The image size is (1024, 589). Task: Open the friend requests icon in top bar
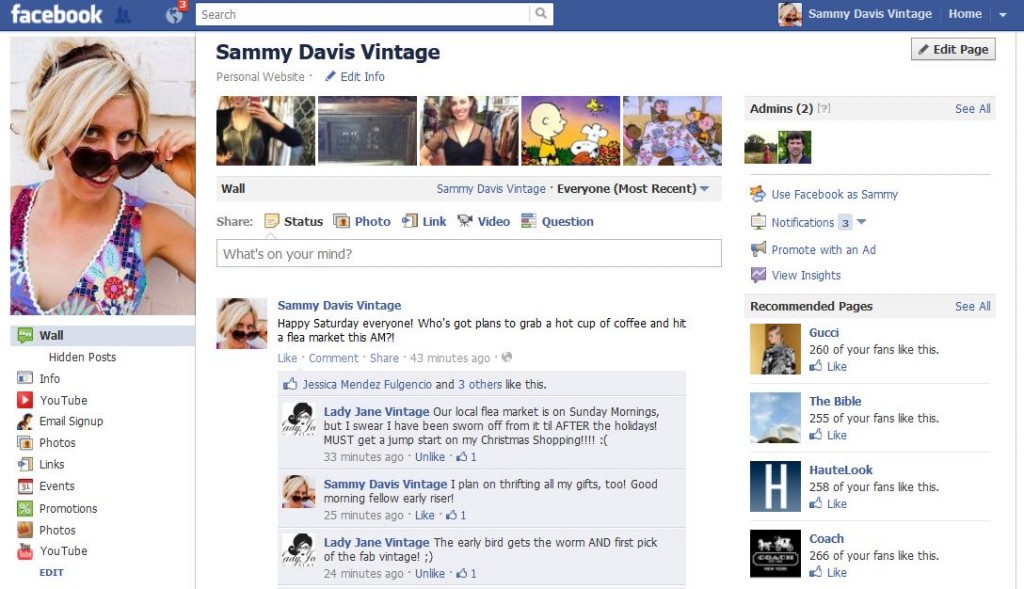coord(122,15)
